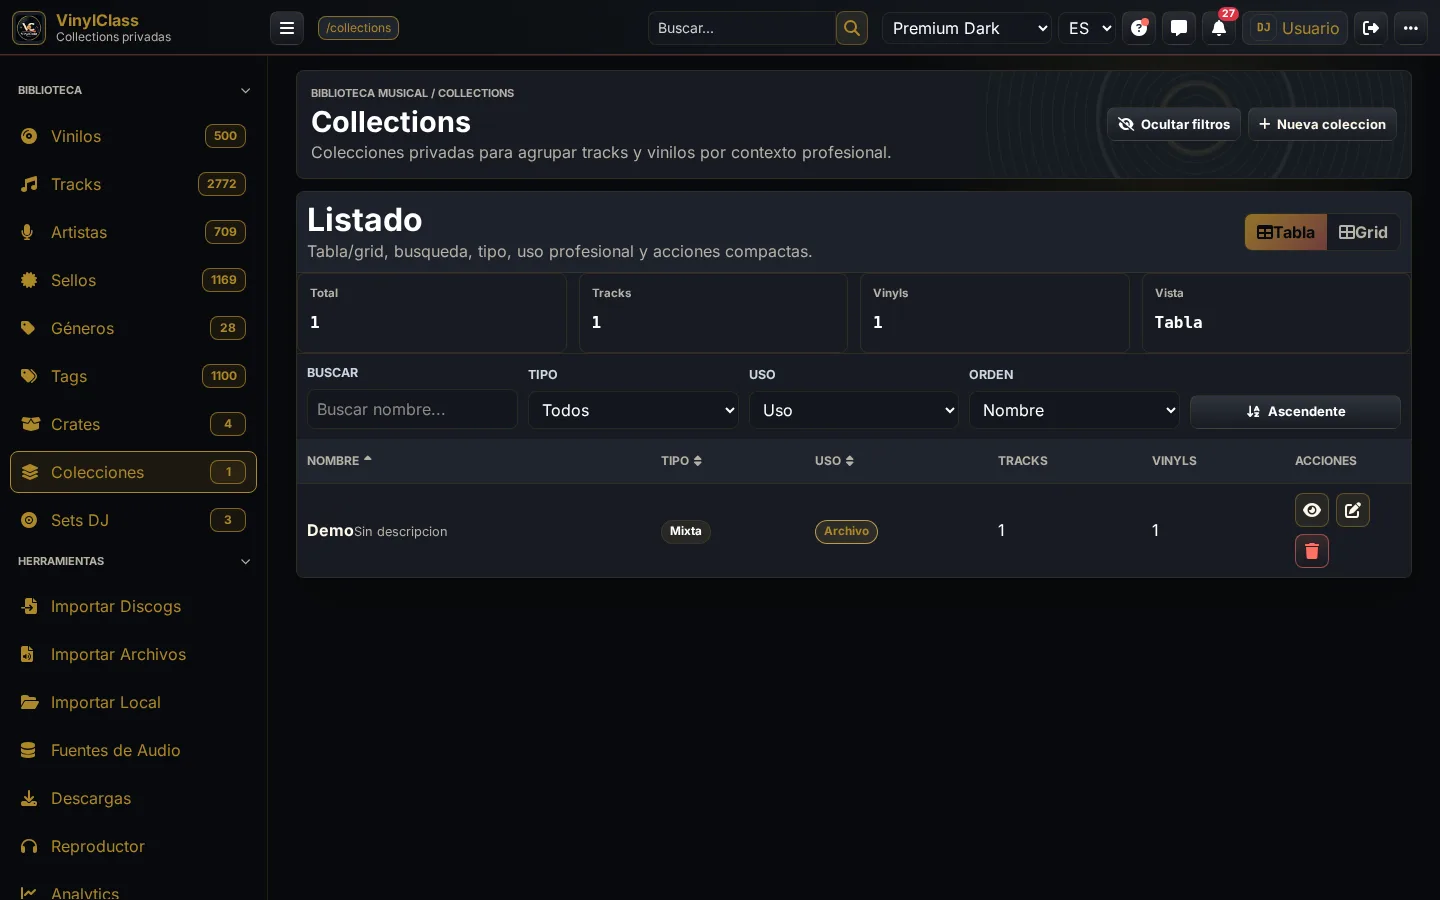Screen dimensions: 1440x900
Task: Click the Mixta type badge
Action: pos(686,531)
